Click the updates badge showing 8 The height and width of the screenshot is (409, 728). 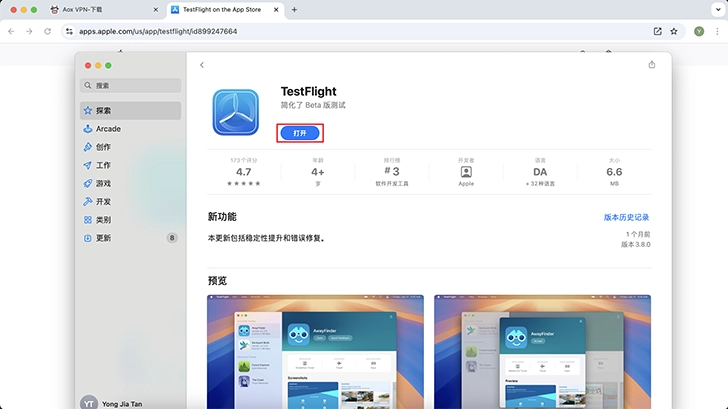point(172,238)
